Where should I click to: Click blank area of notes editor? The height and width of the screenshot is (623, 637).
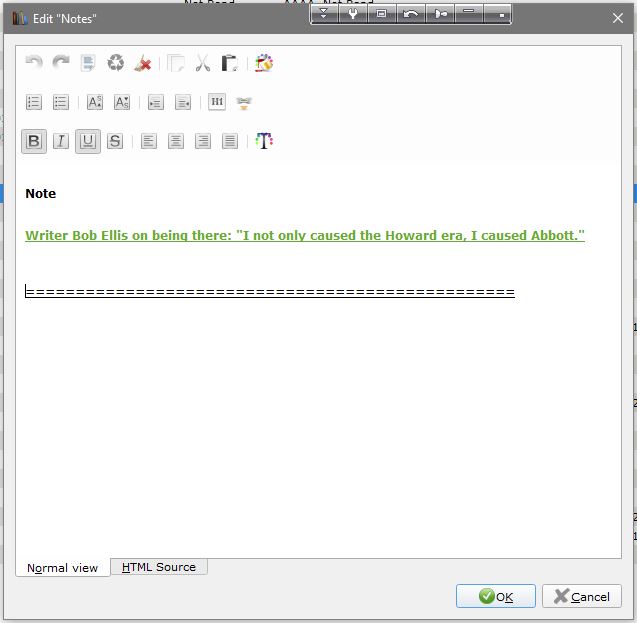(x=318, y=426)
